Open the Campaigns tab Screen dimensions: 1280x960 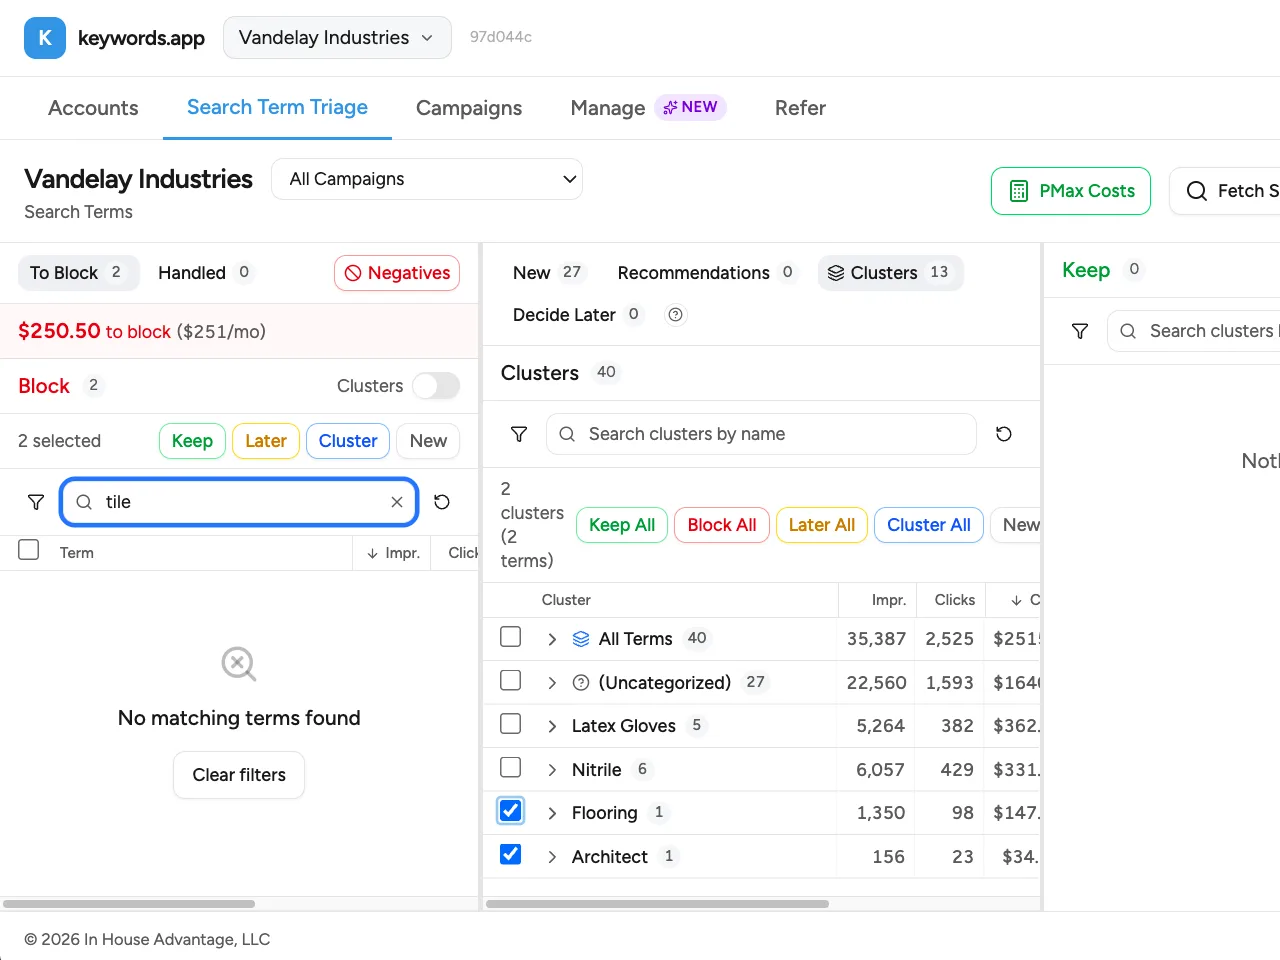469,108
